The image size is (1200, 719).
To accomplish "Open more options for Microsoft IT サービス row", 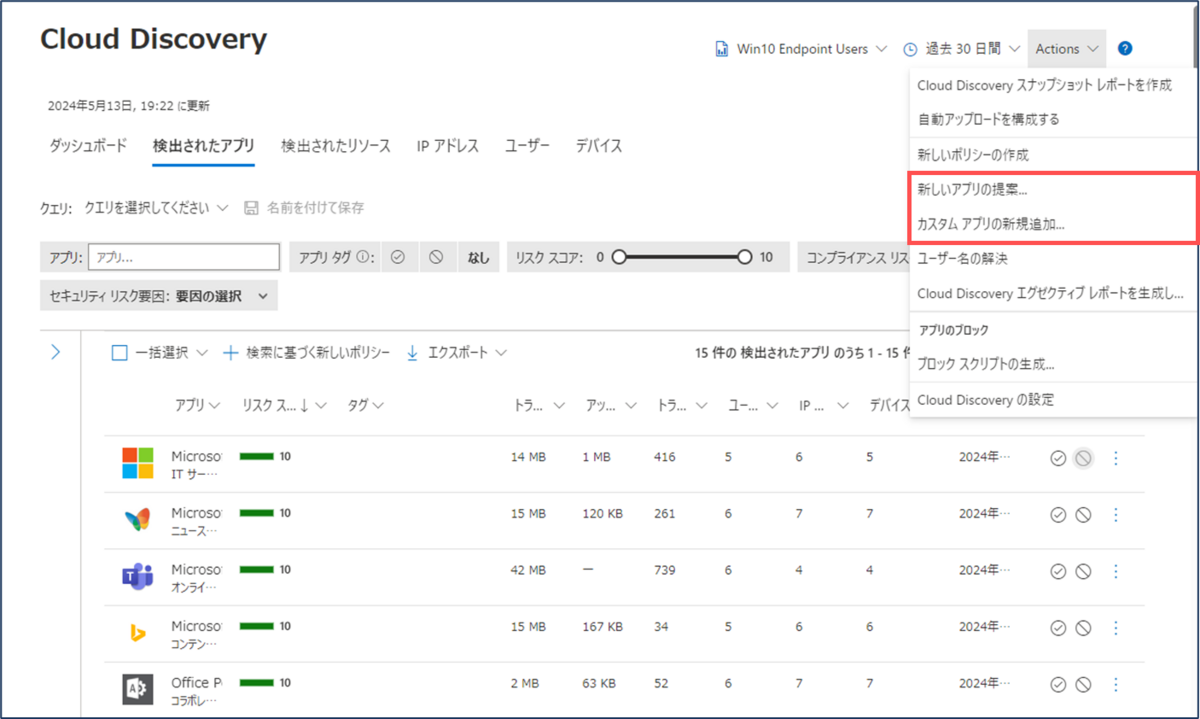I will pyautogui.click(x=1116, y=458).
